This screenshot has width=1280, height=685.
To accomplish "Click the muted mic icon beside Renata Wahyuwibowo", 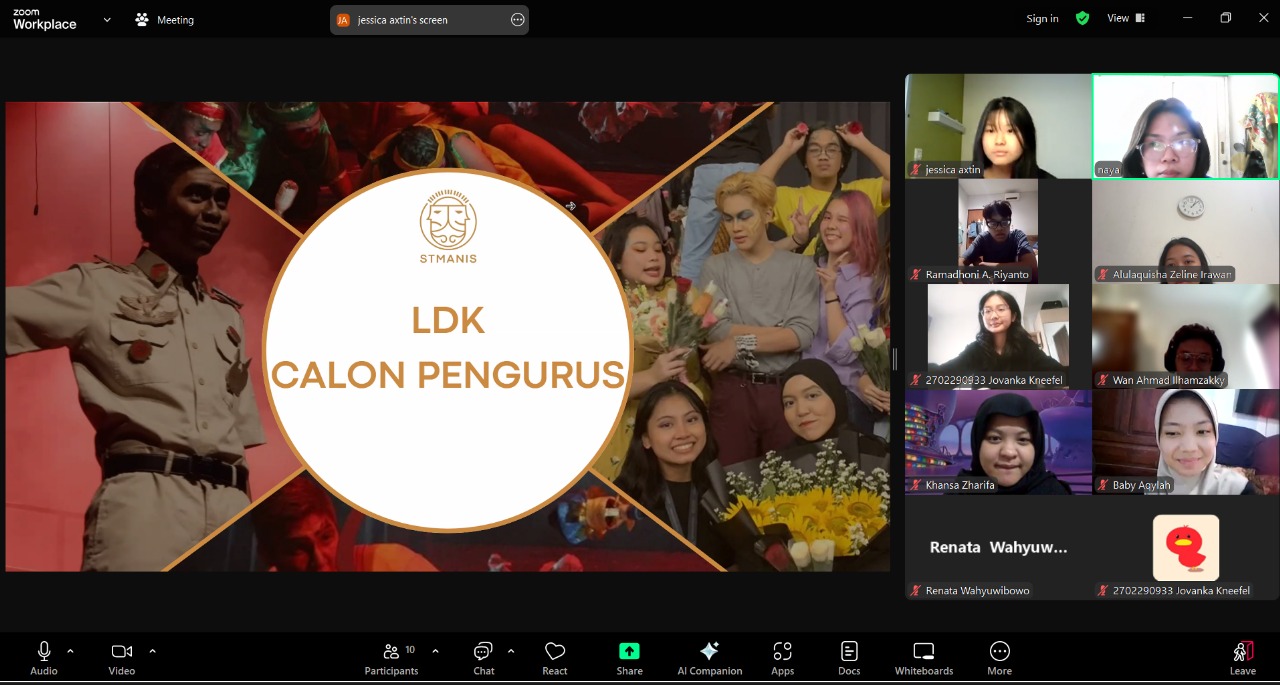I will 915,591.
